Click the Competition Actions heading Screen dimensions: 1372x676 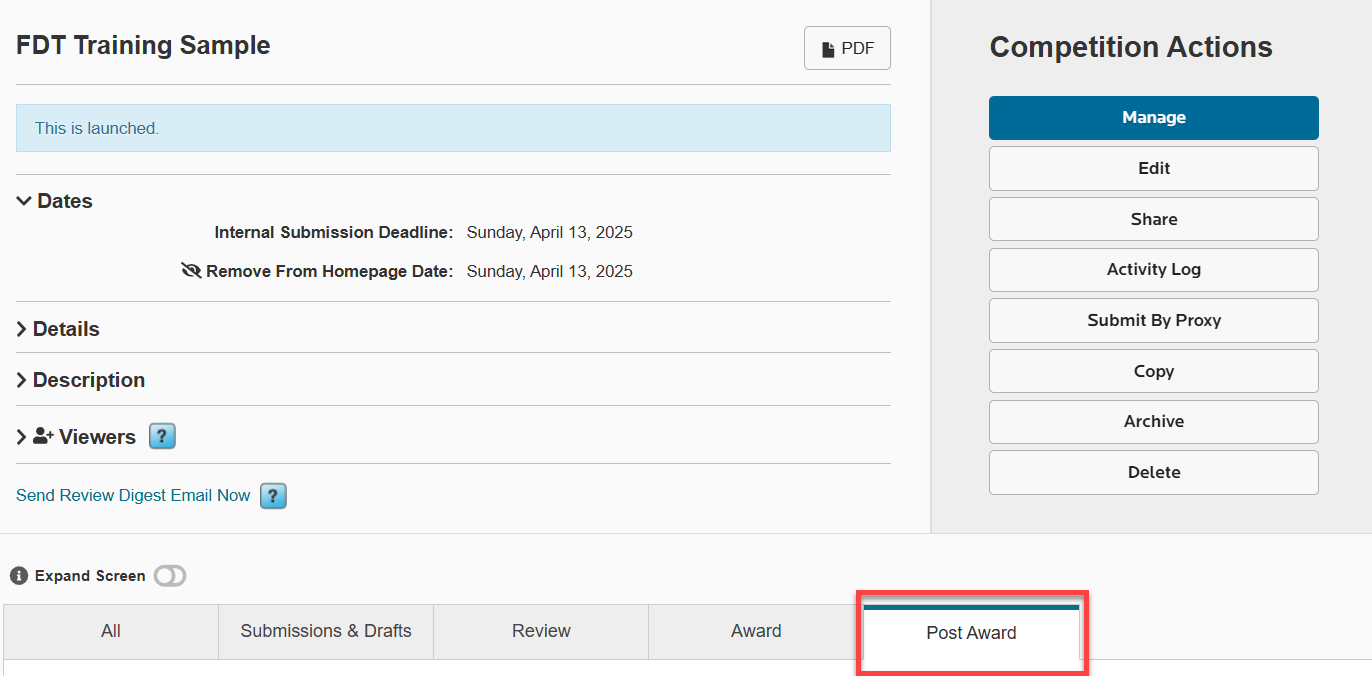click(x=1131, y=47)
